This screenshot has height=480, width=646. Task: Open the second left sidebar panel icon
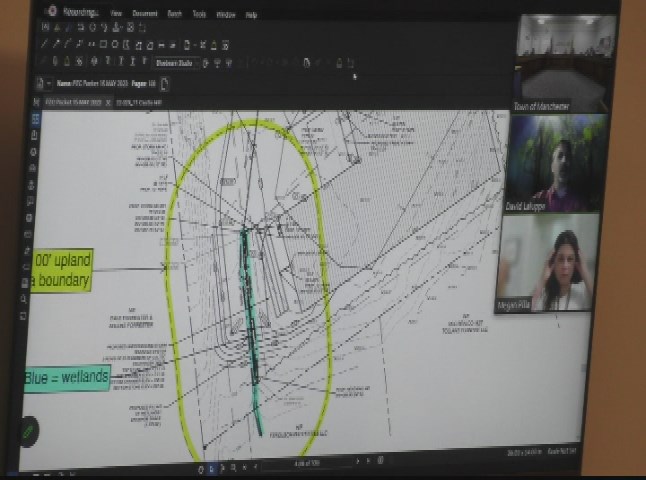tap(35, 136)
